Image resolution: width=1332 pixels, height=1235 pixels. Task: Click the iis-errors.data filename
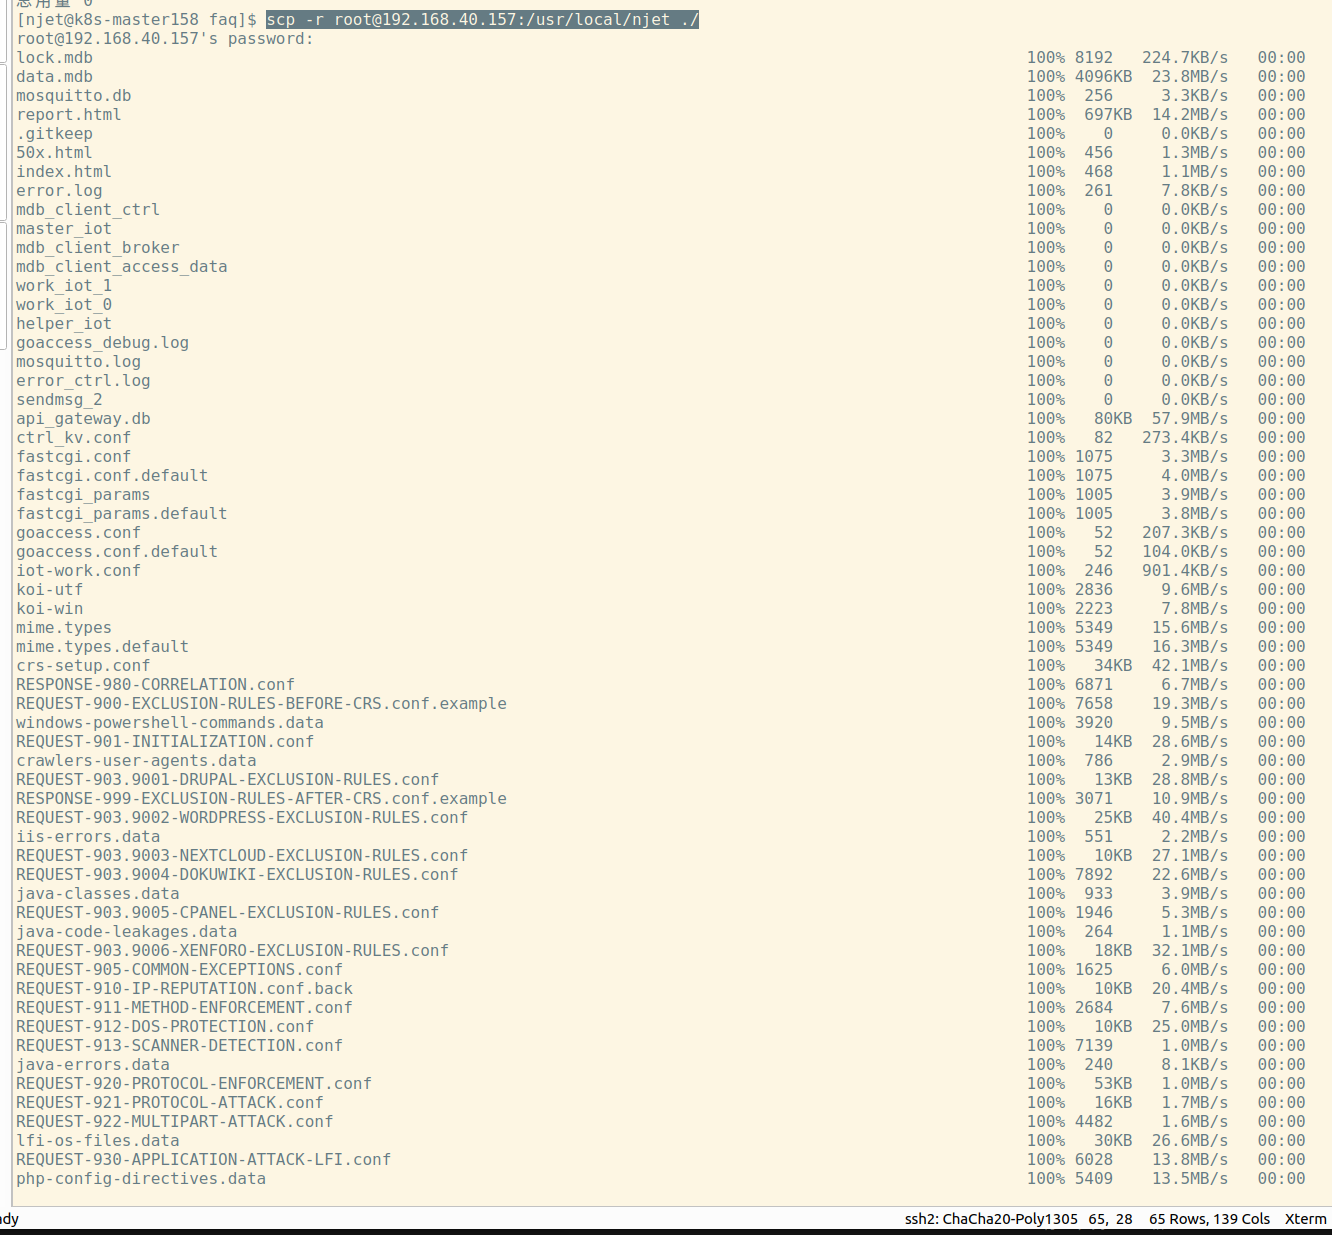88,837
